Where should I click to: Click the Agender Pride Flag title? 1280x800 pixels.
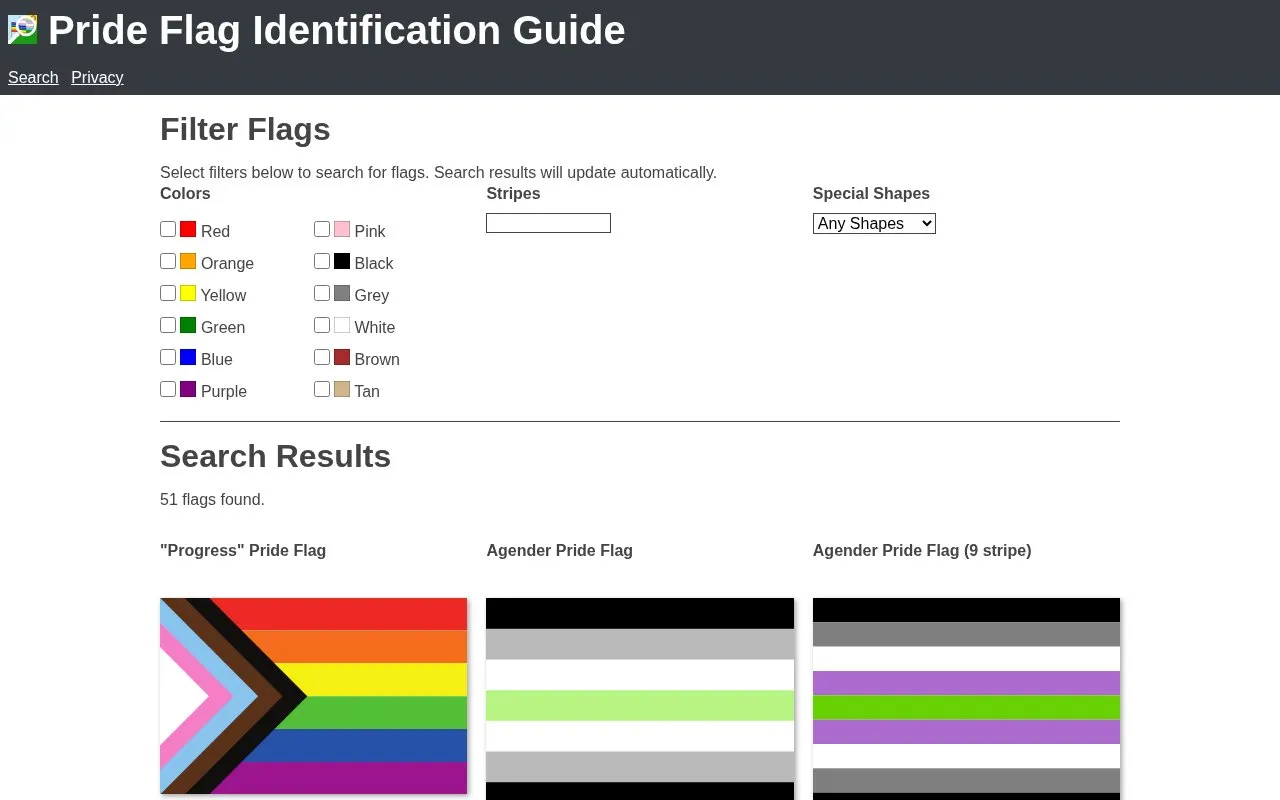(x=559, y=550)
